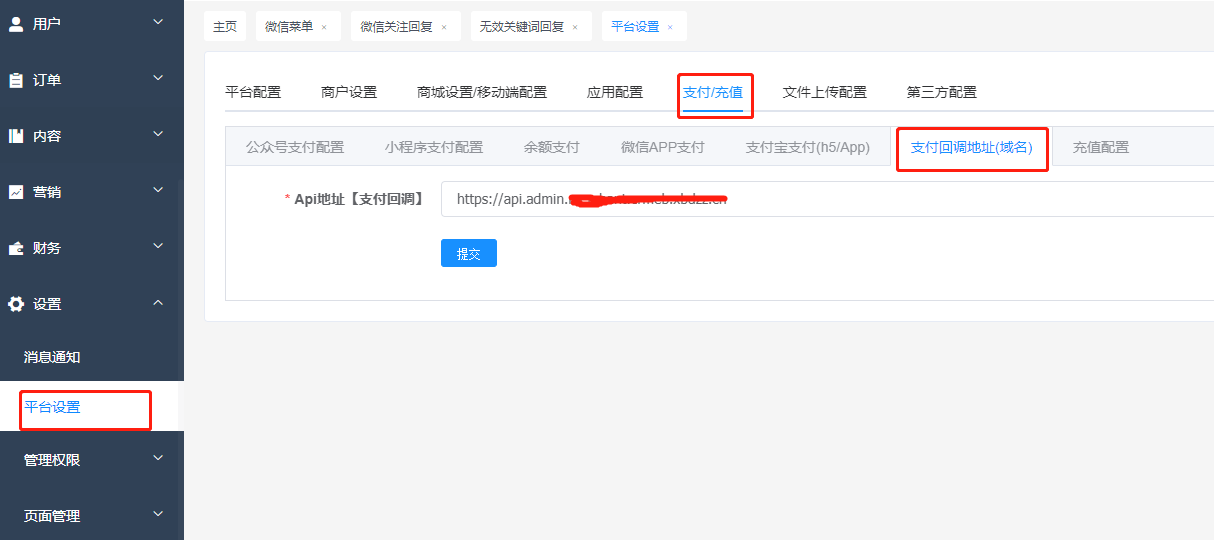
Task: Select the 公众号支付配置 sub-tab
Action: [295, 147]
